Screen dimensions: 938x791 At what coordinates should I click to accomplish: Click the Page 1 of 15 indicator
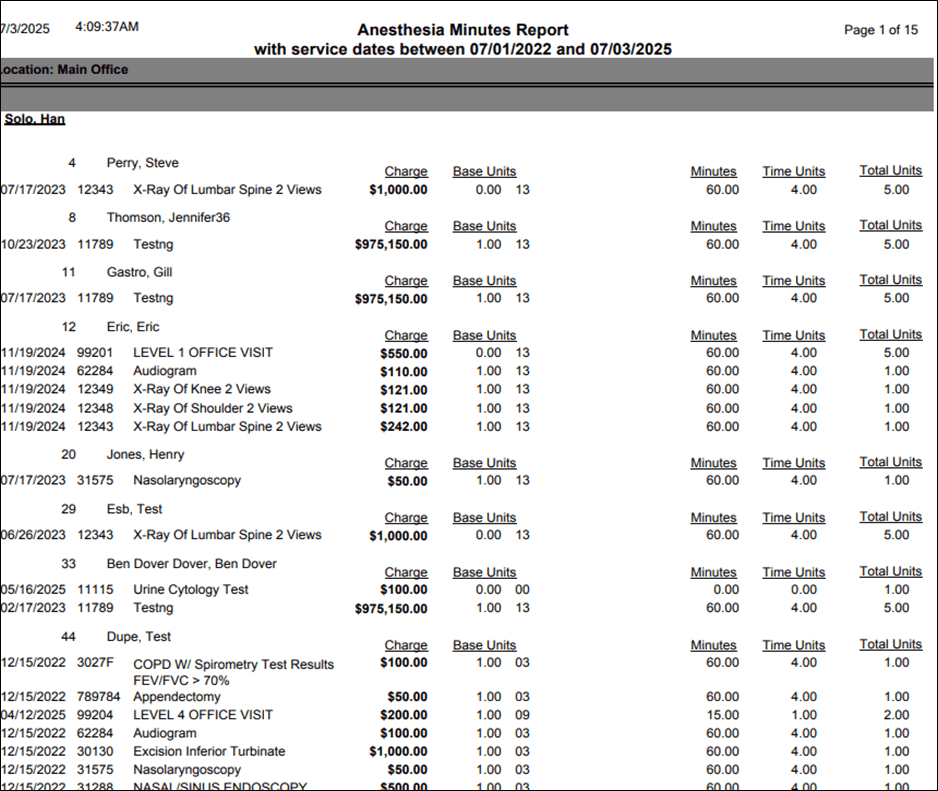tap(880, 30)
